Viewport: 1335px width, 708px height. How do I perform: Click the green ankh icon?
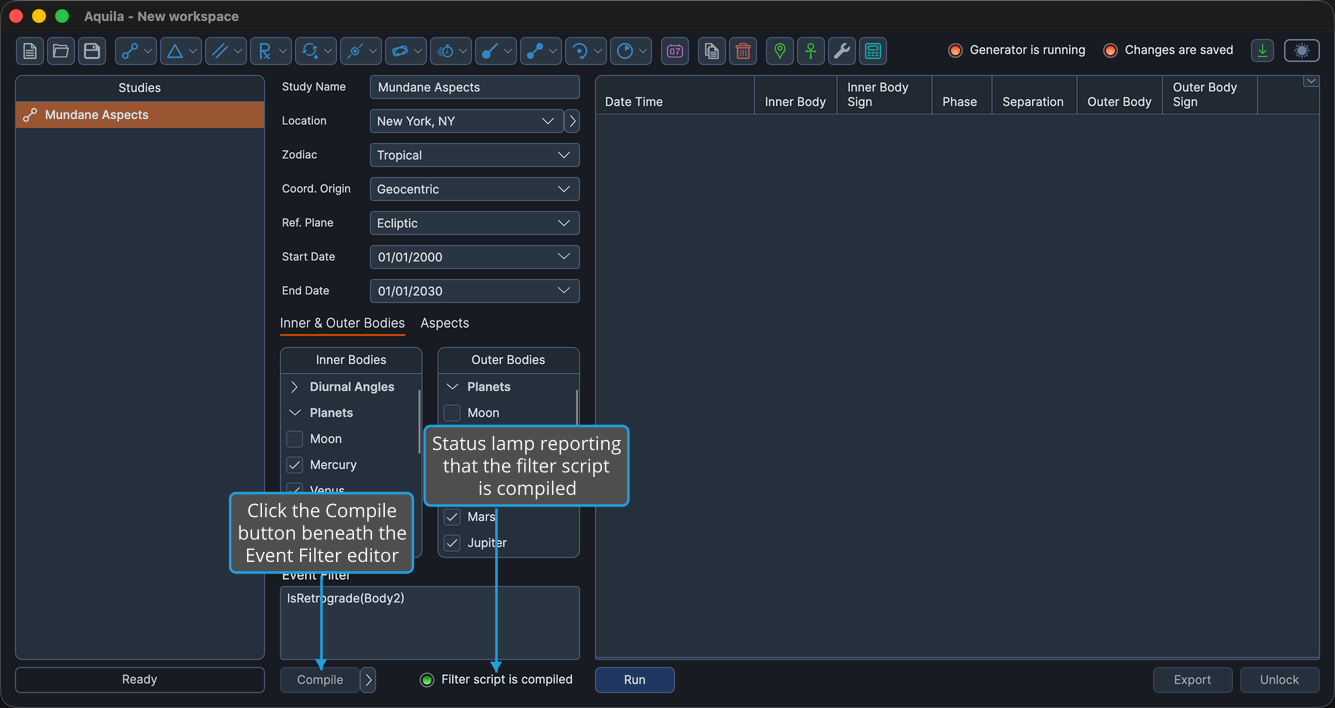[811, 51]
